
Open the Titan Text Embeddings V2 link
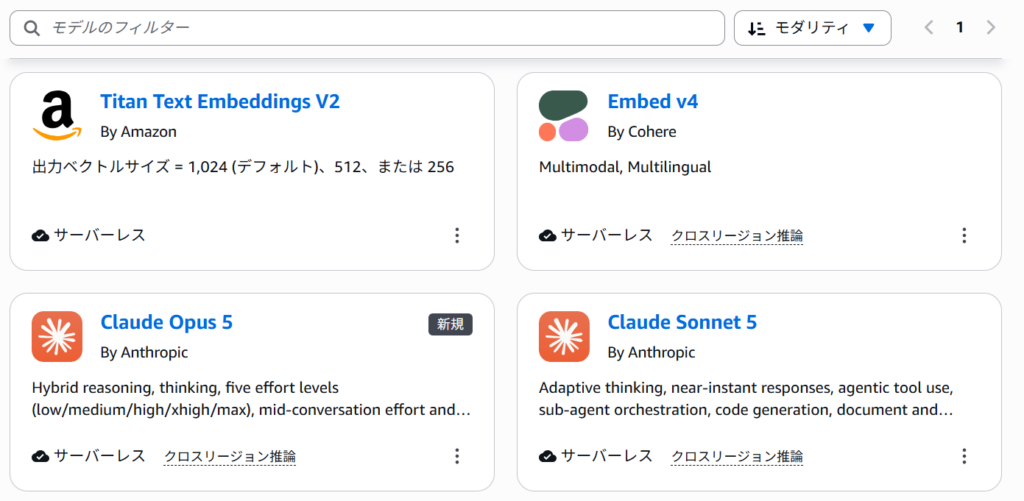click(x=220, y=101)
